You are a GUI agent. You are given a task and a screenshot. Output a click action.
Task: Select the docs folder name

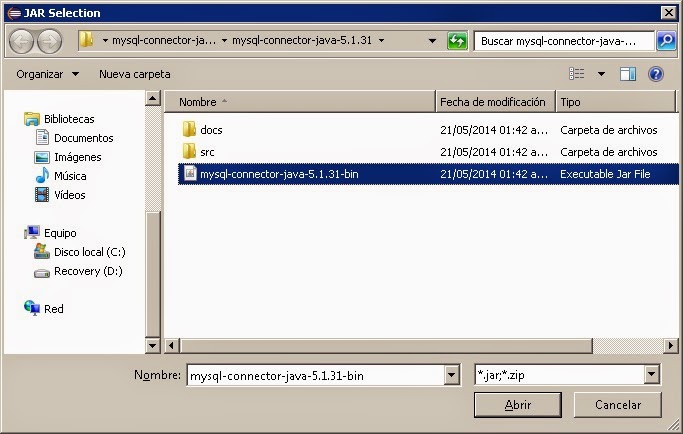(x=211, y=130)
